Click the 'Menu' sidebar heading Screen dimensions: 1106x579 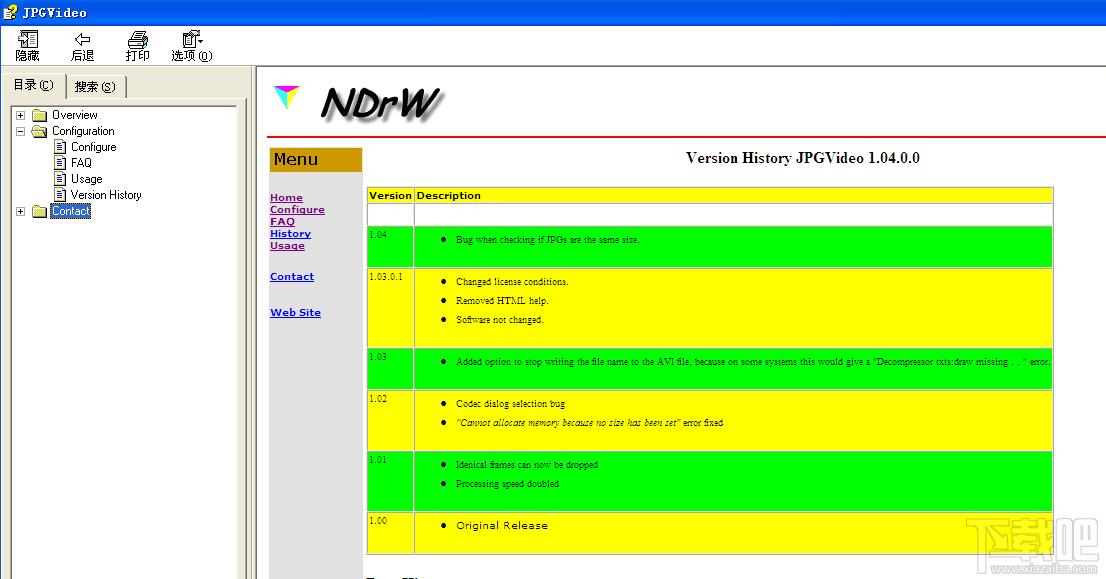pyautogui.click(x=315, y=159)
